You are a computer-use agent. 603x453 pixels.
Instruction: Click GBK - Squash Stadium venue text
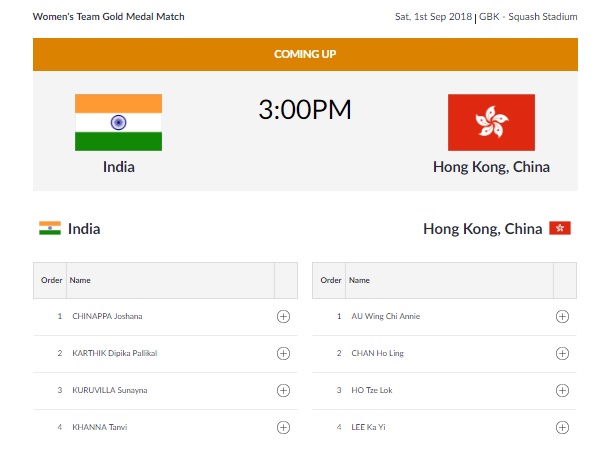[x=528, y=17]
